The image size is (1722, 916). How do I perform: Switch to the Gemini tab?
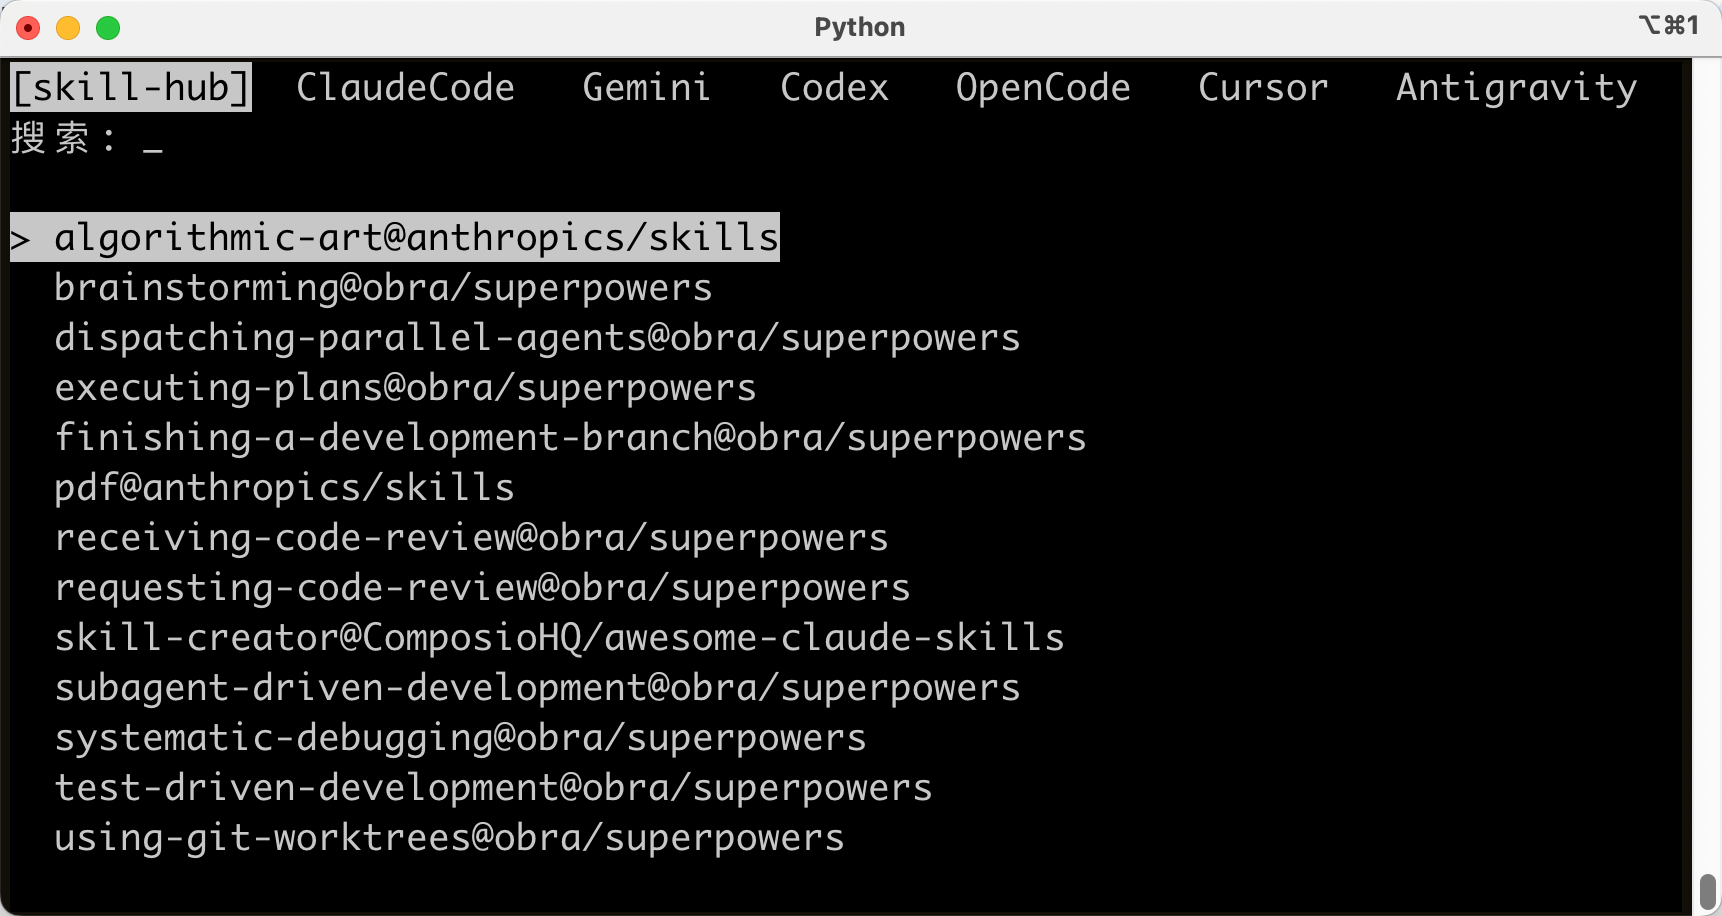pyautogui.click(x=646, y=88)
